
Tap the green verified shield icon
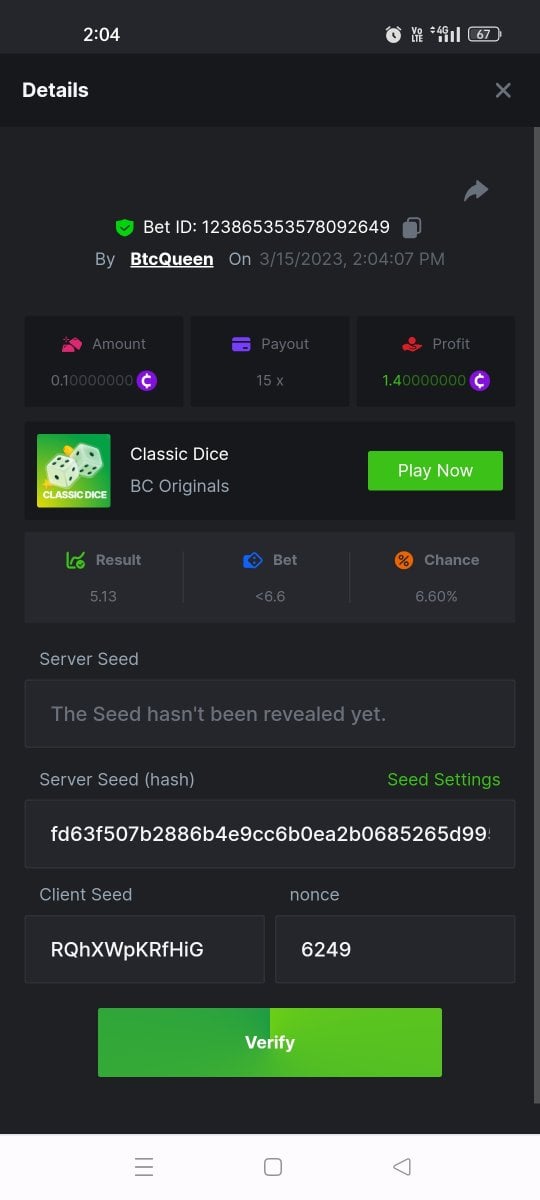(x=125, y=228)
